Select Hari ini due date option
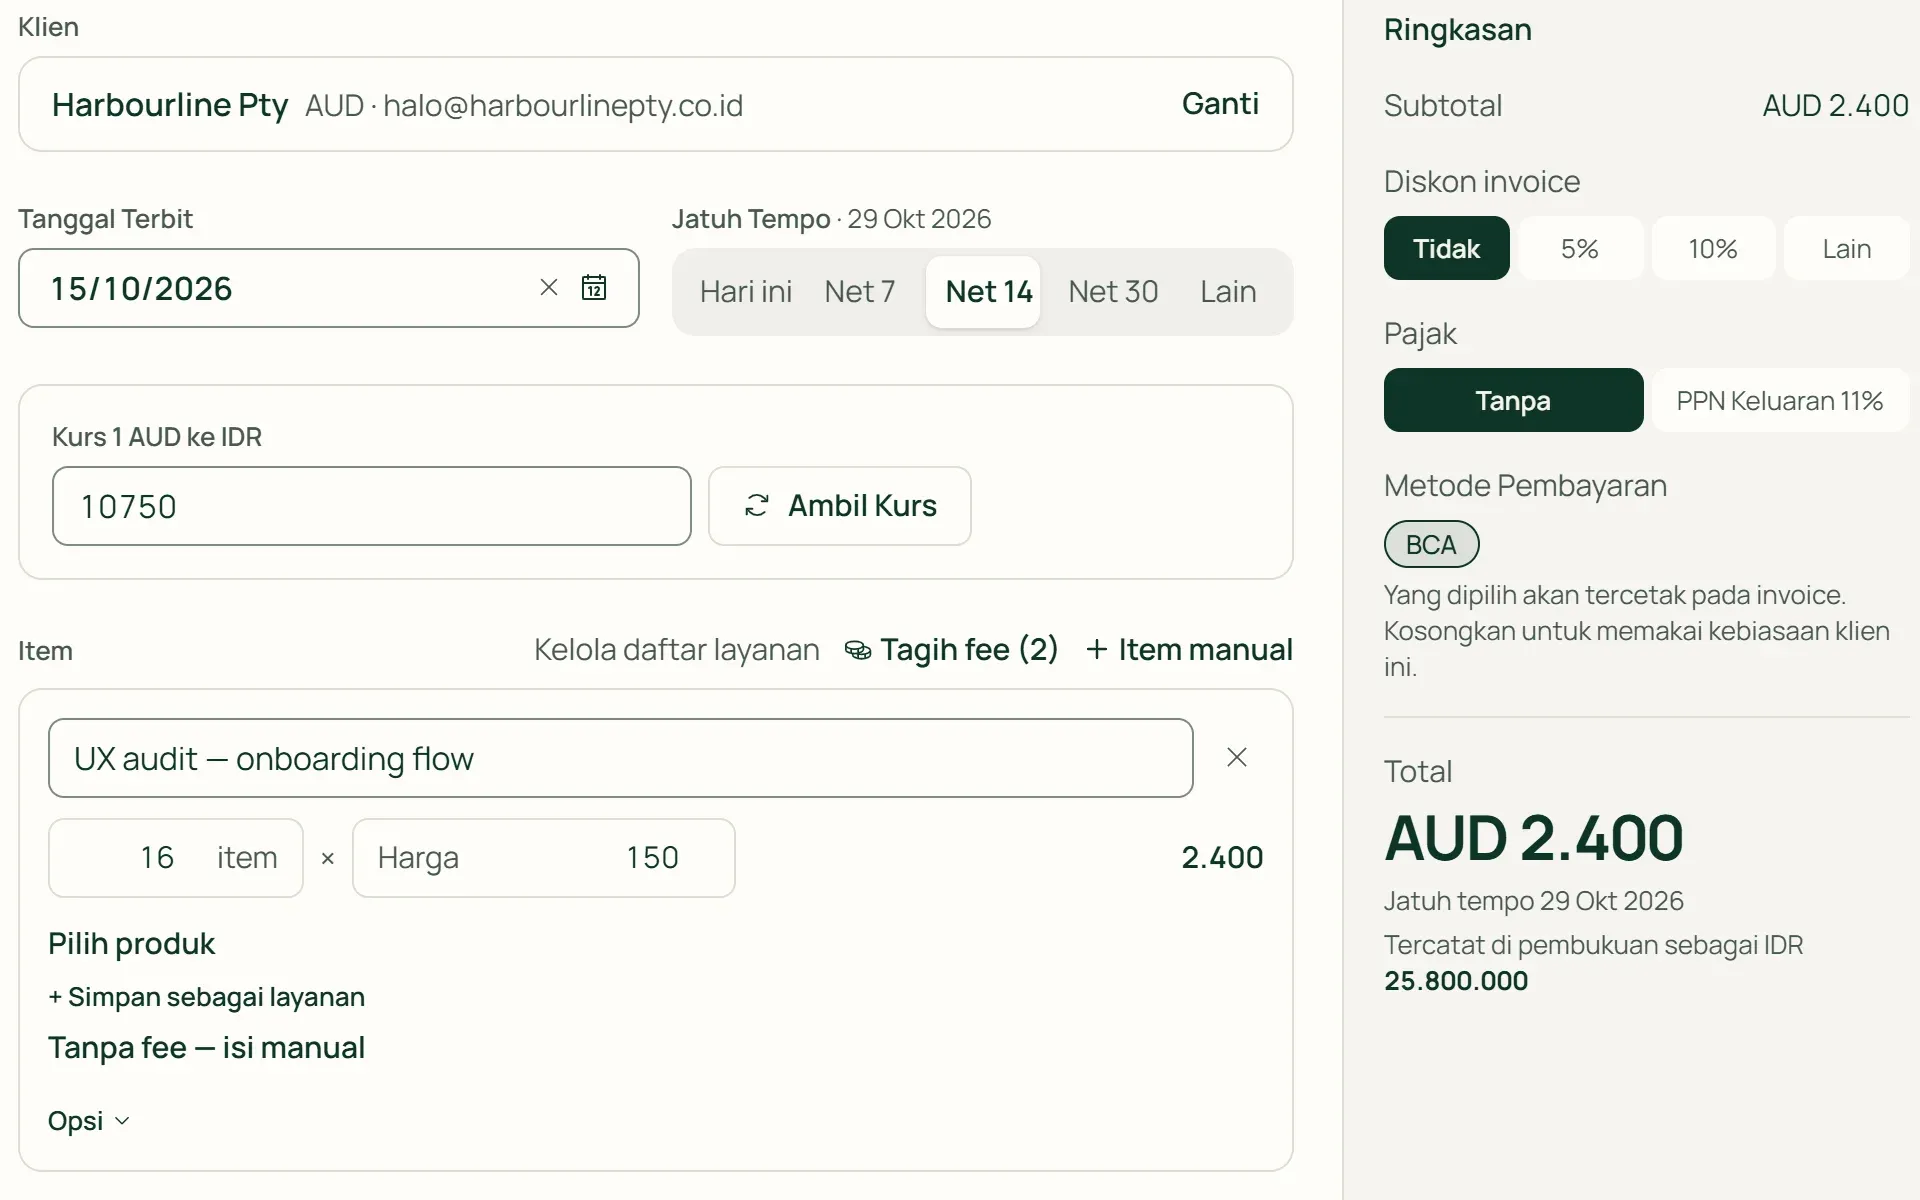 [746, 292]
